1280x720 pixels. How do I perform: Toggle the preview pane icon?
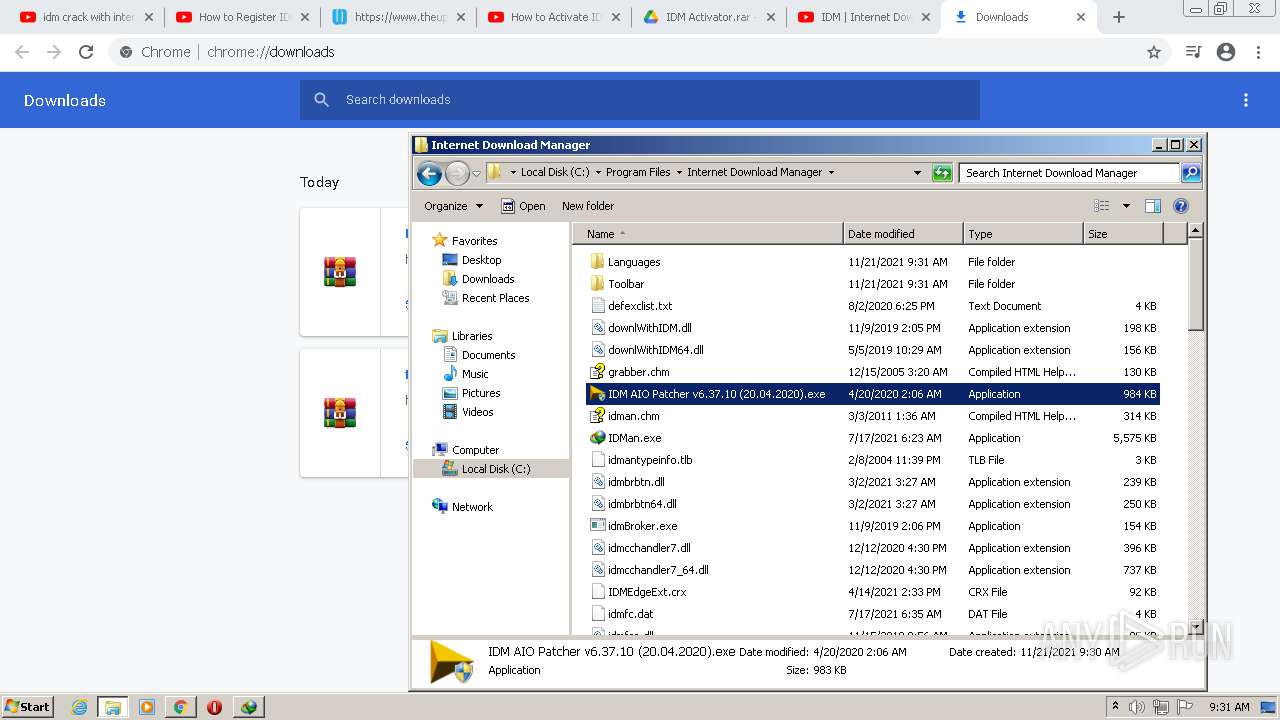point(1153,206)
